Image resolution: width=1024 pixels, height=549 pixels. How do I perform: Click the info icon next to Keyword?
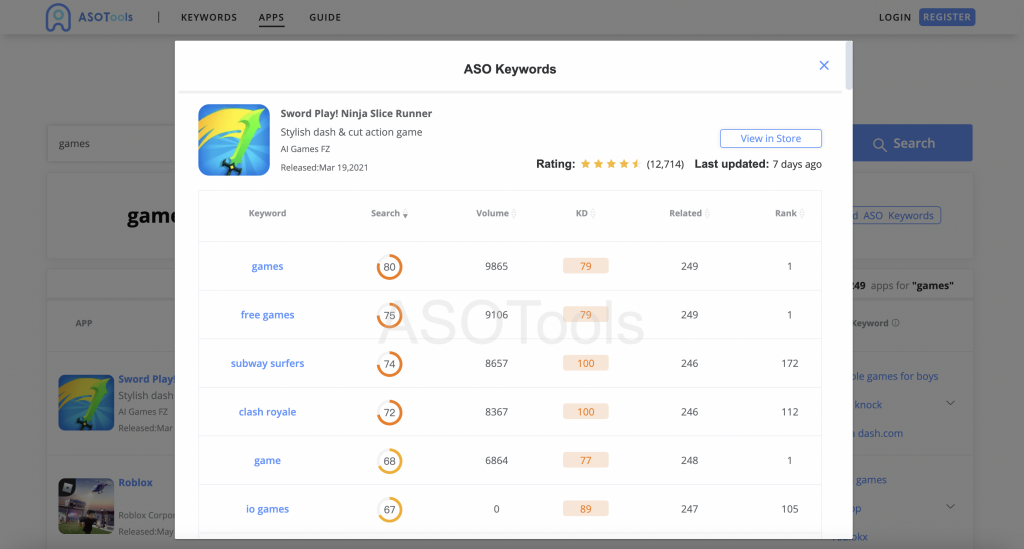click(x=895, y=322)
